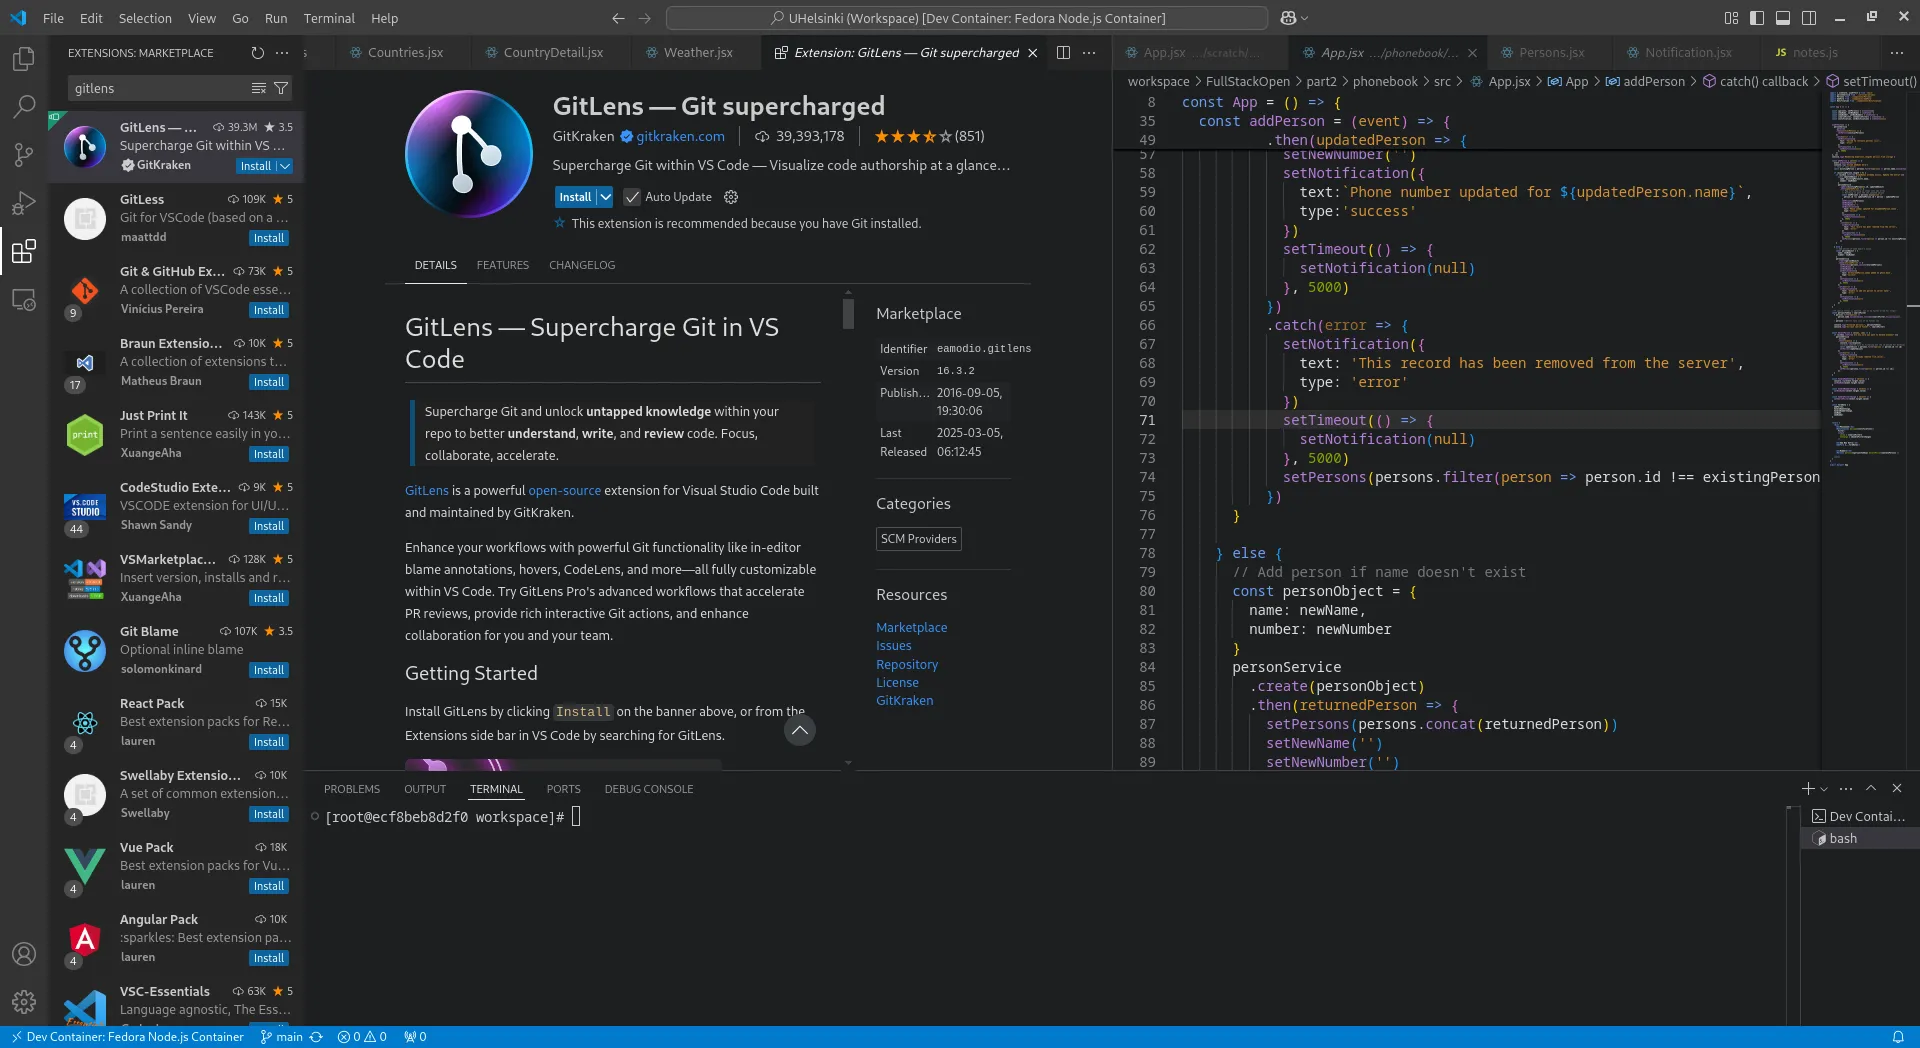Toggle the panel visibility layout button
Screen dimensions: 1920x1048
pyautogui.click(x=1783, y=18)
